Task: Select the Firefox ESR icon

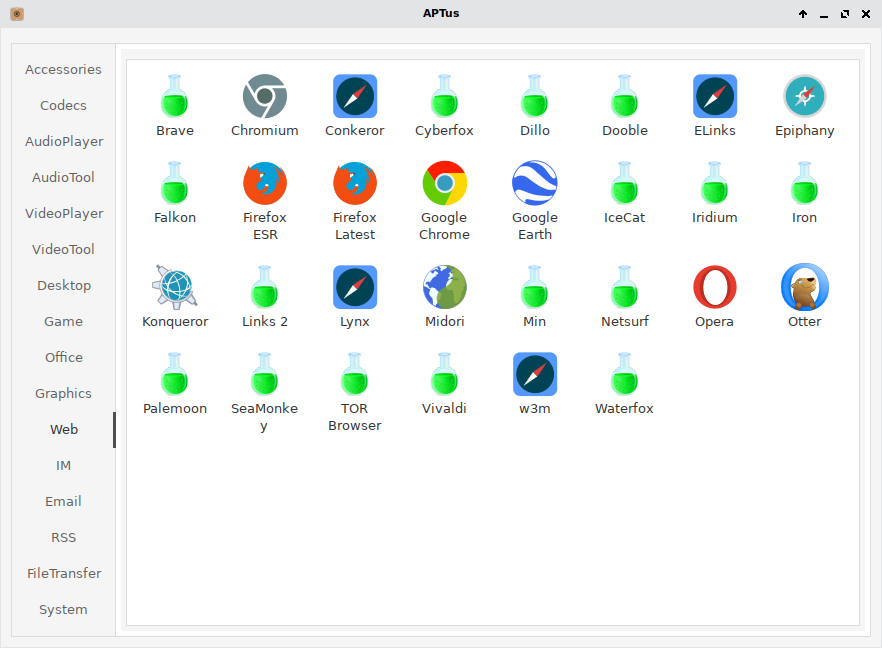Action: coord(265,183)
